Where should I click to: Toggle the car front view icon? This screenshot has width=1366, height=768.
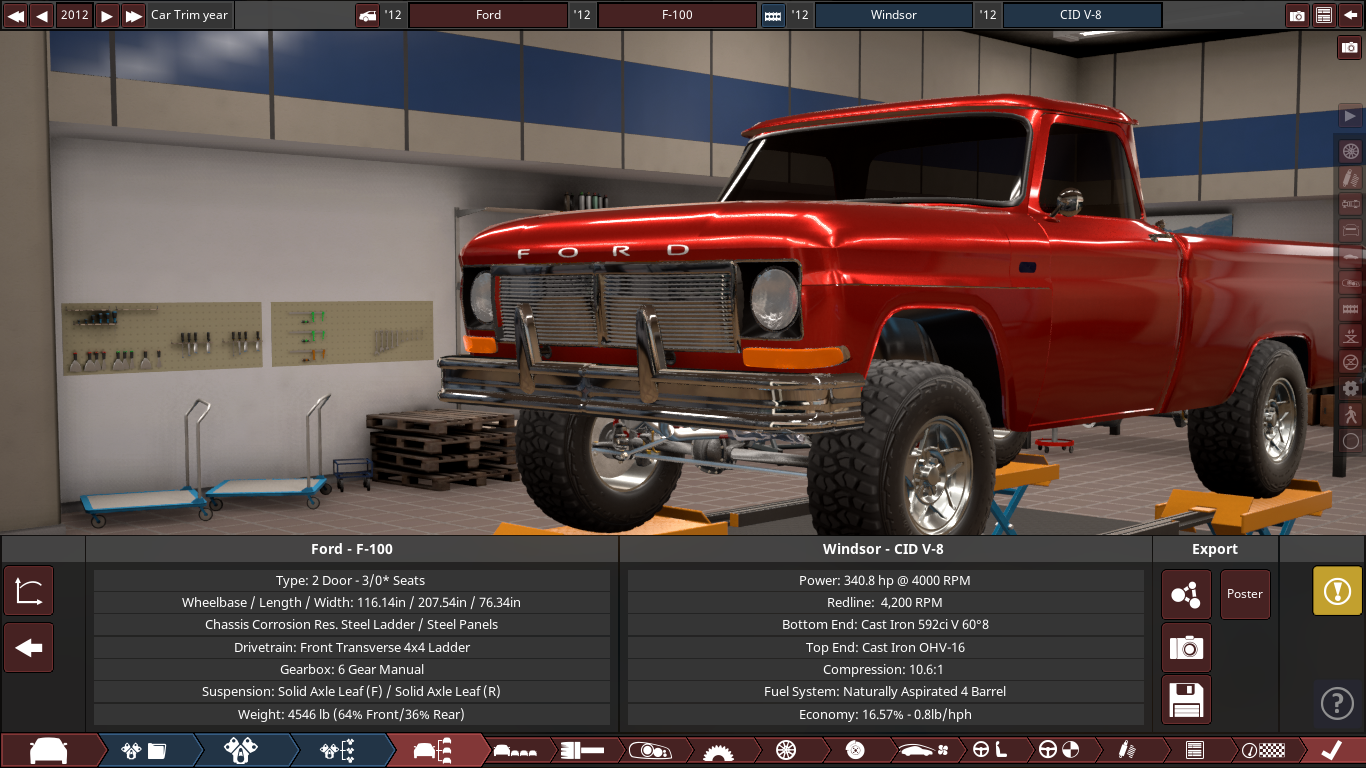[1351, 230]
